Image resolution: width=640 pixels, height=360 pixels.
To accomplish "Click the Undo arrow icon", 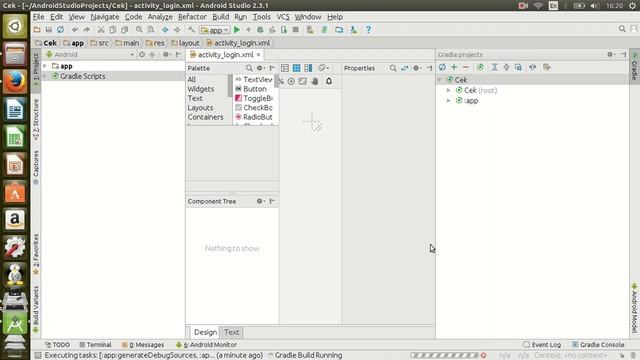I will coord(75,30).
